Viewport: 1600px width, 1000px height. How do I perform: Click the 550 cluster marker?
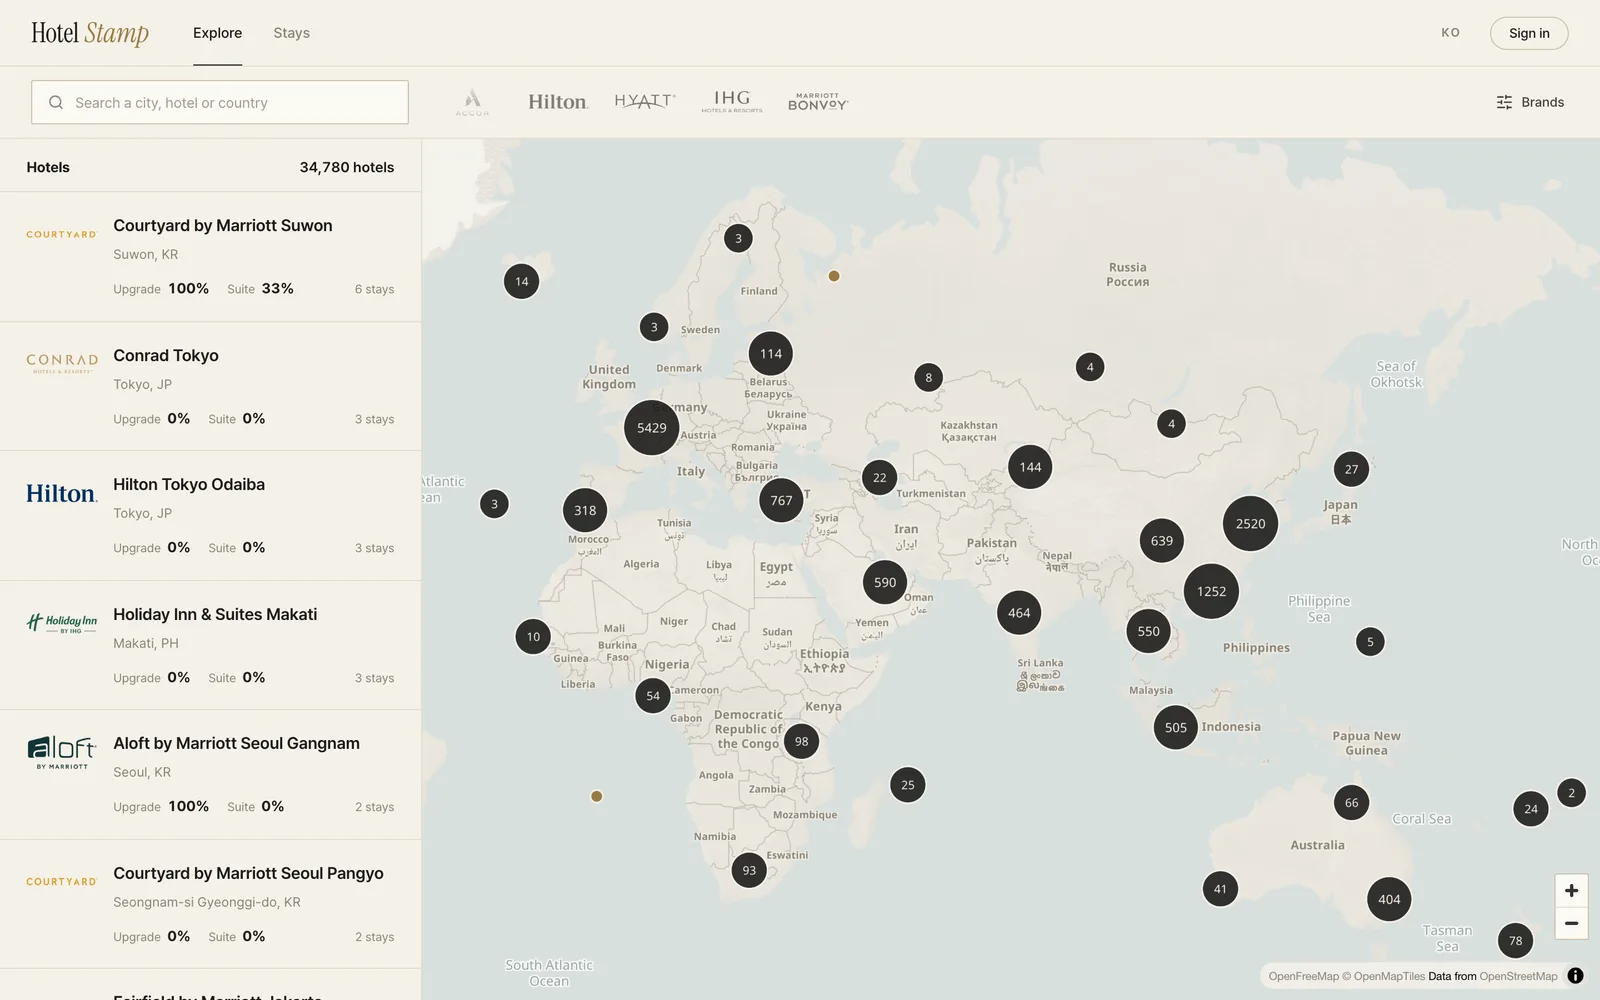(x=1148, y=631)
